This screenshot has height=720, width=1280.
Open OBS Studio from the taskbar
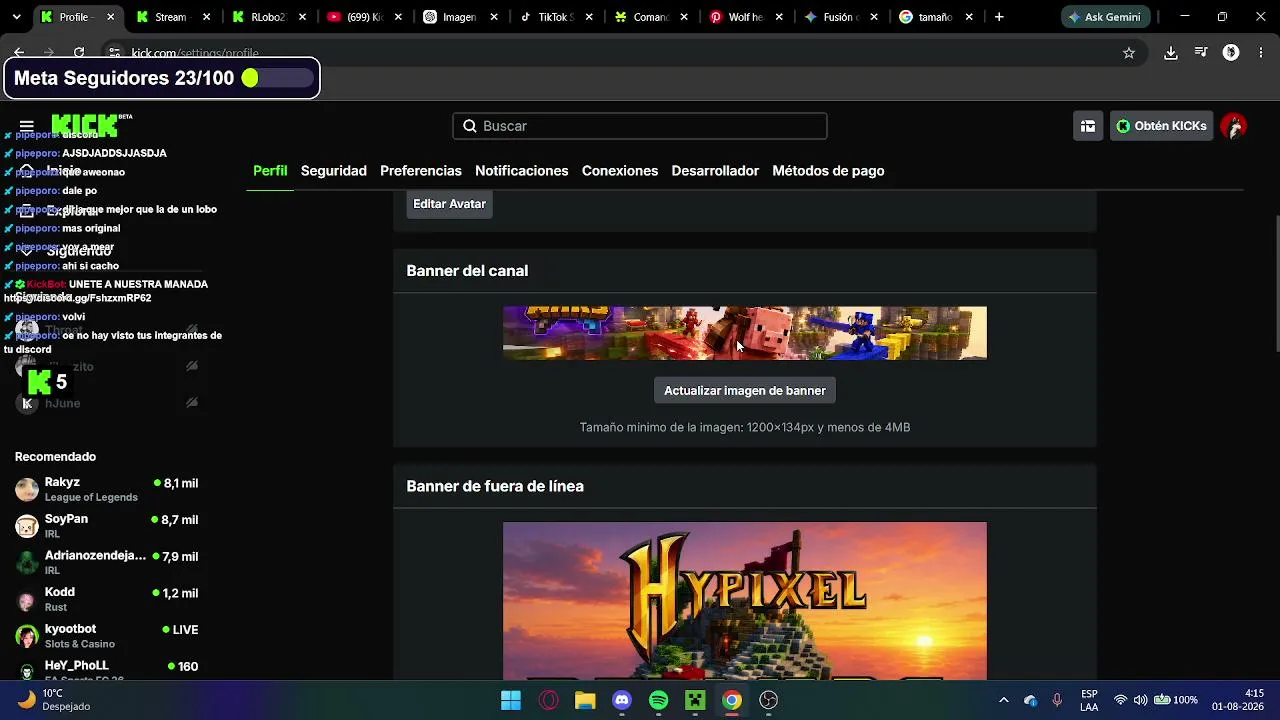[x=769, y=700]
